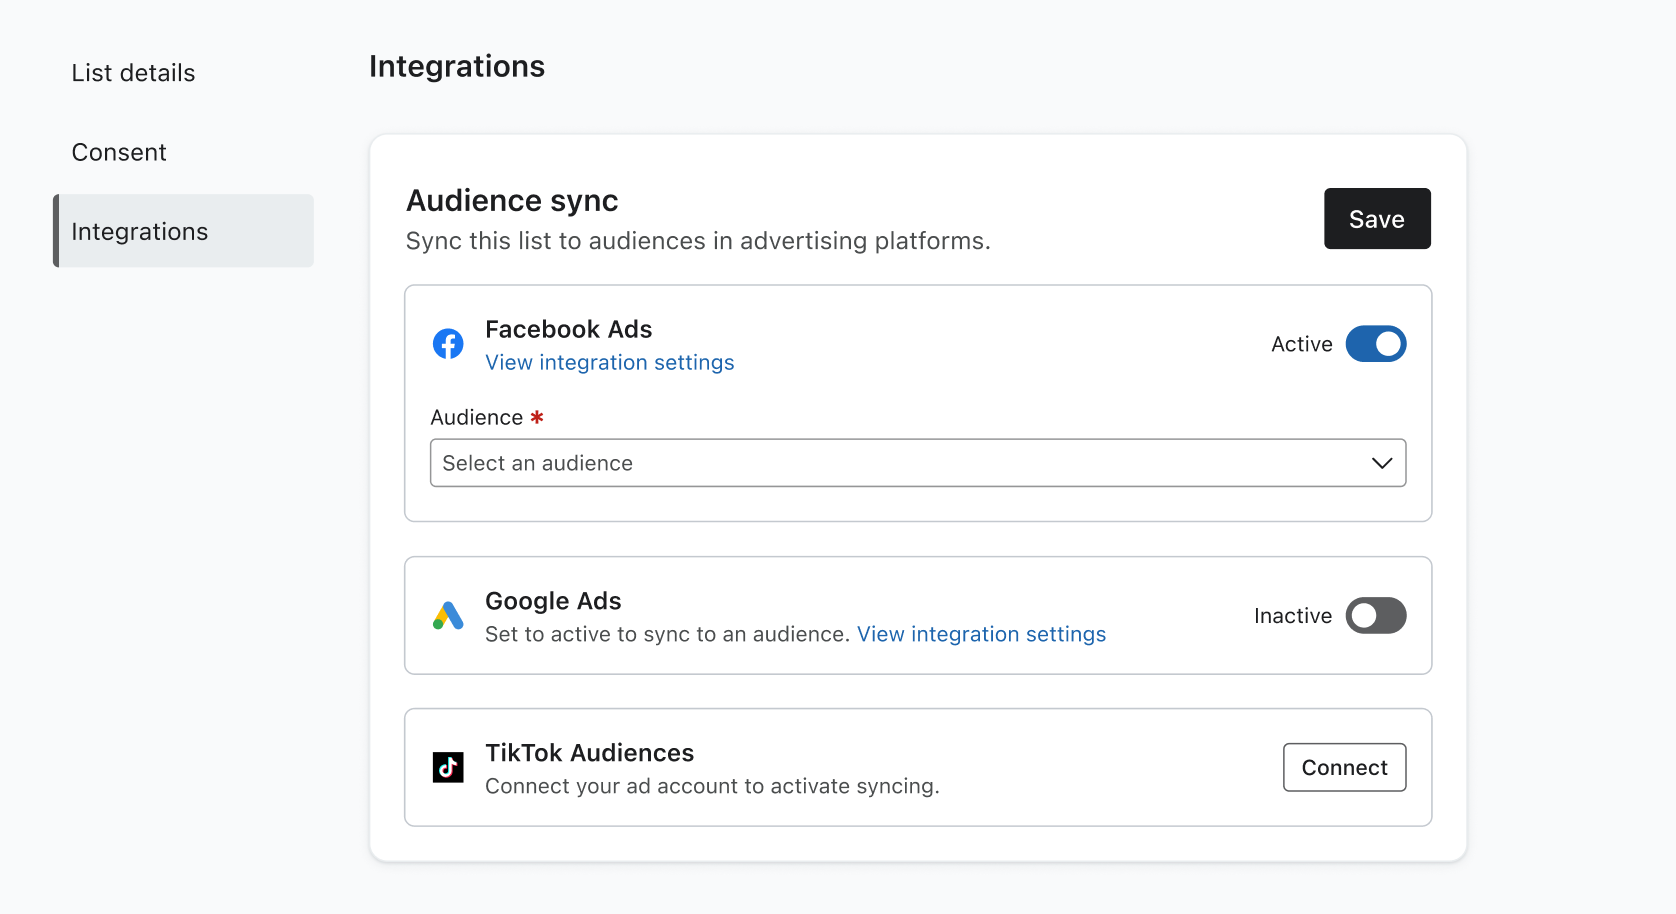1676x914 pixels.
Task: Click the chevron arrow in the Audience field
Action: 1382,463
